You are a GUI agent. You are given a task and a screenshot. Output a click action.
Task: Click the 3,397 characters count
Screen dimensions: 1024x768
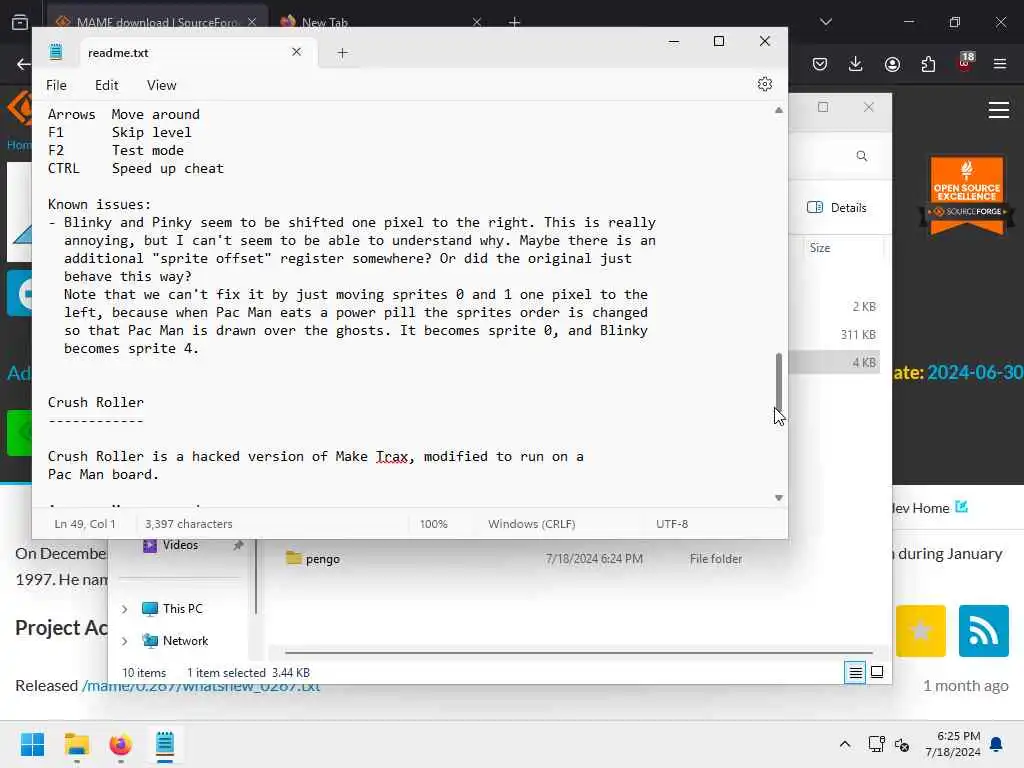pyautogui.click(x=189, y=524)
